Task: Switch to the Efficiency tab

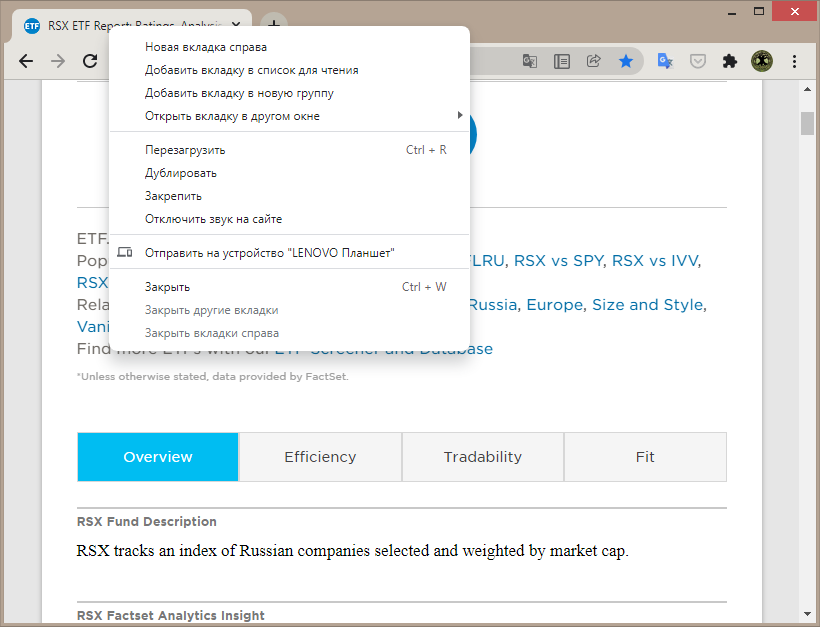Action: coord(320,457)
